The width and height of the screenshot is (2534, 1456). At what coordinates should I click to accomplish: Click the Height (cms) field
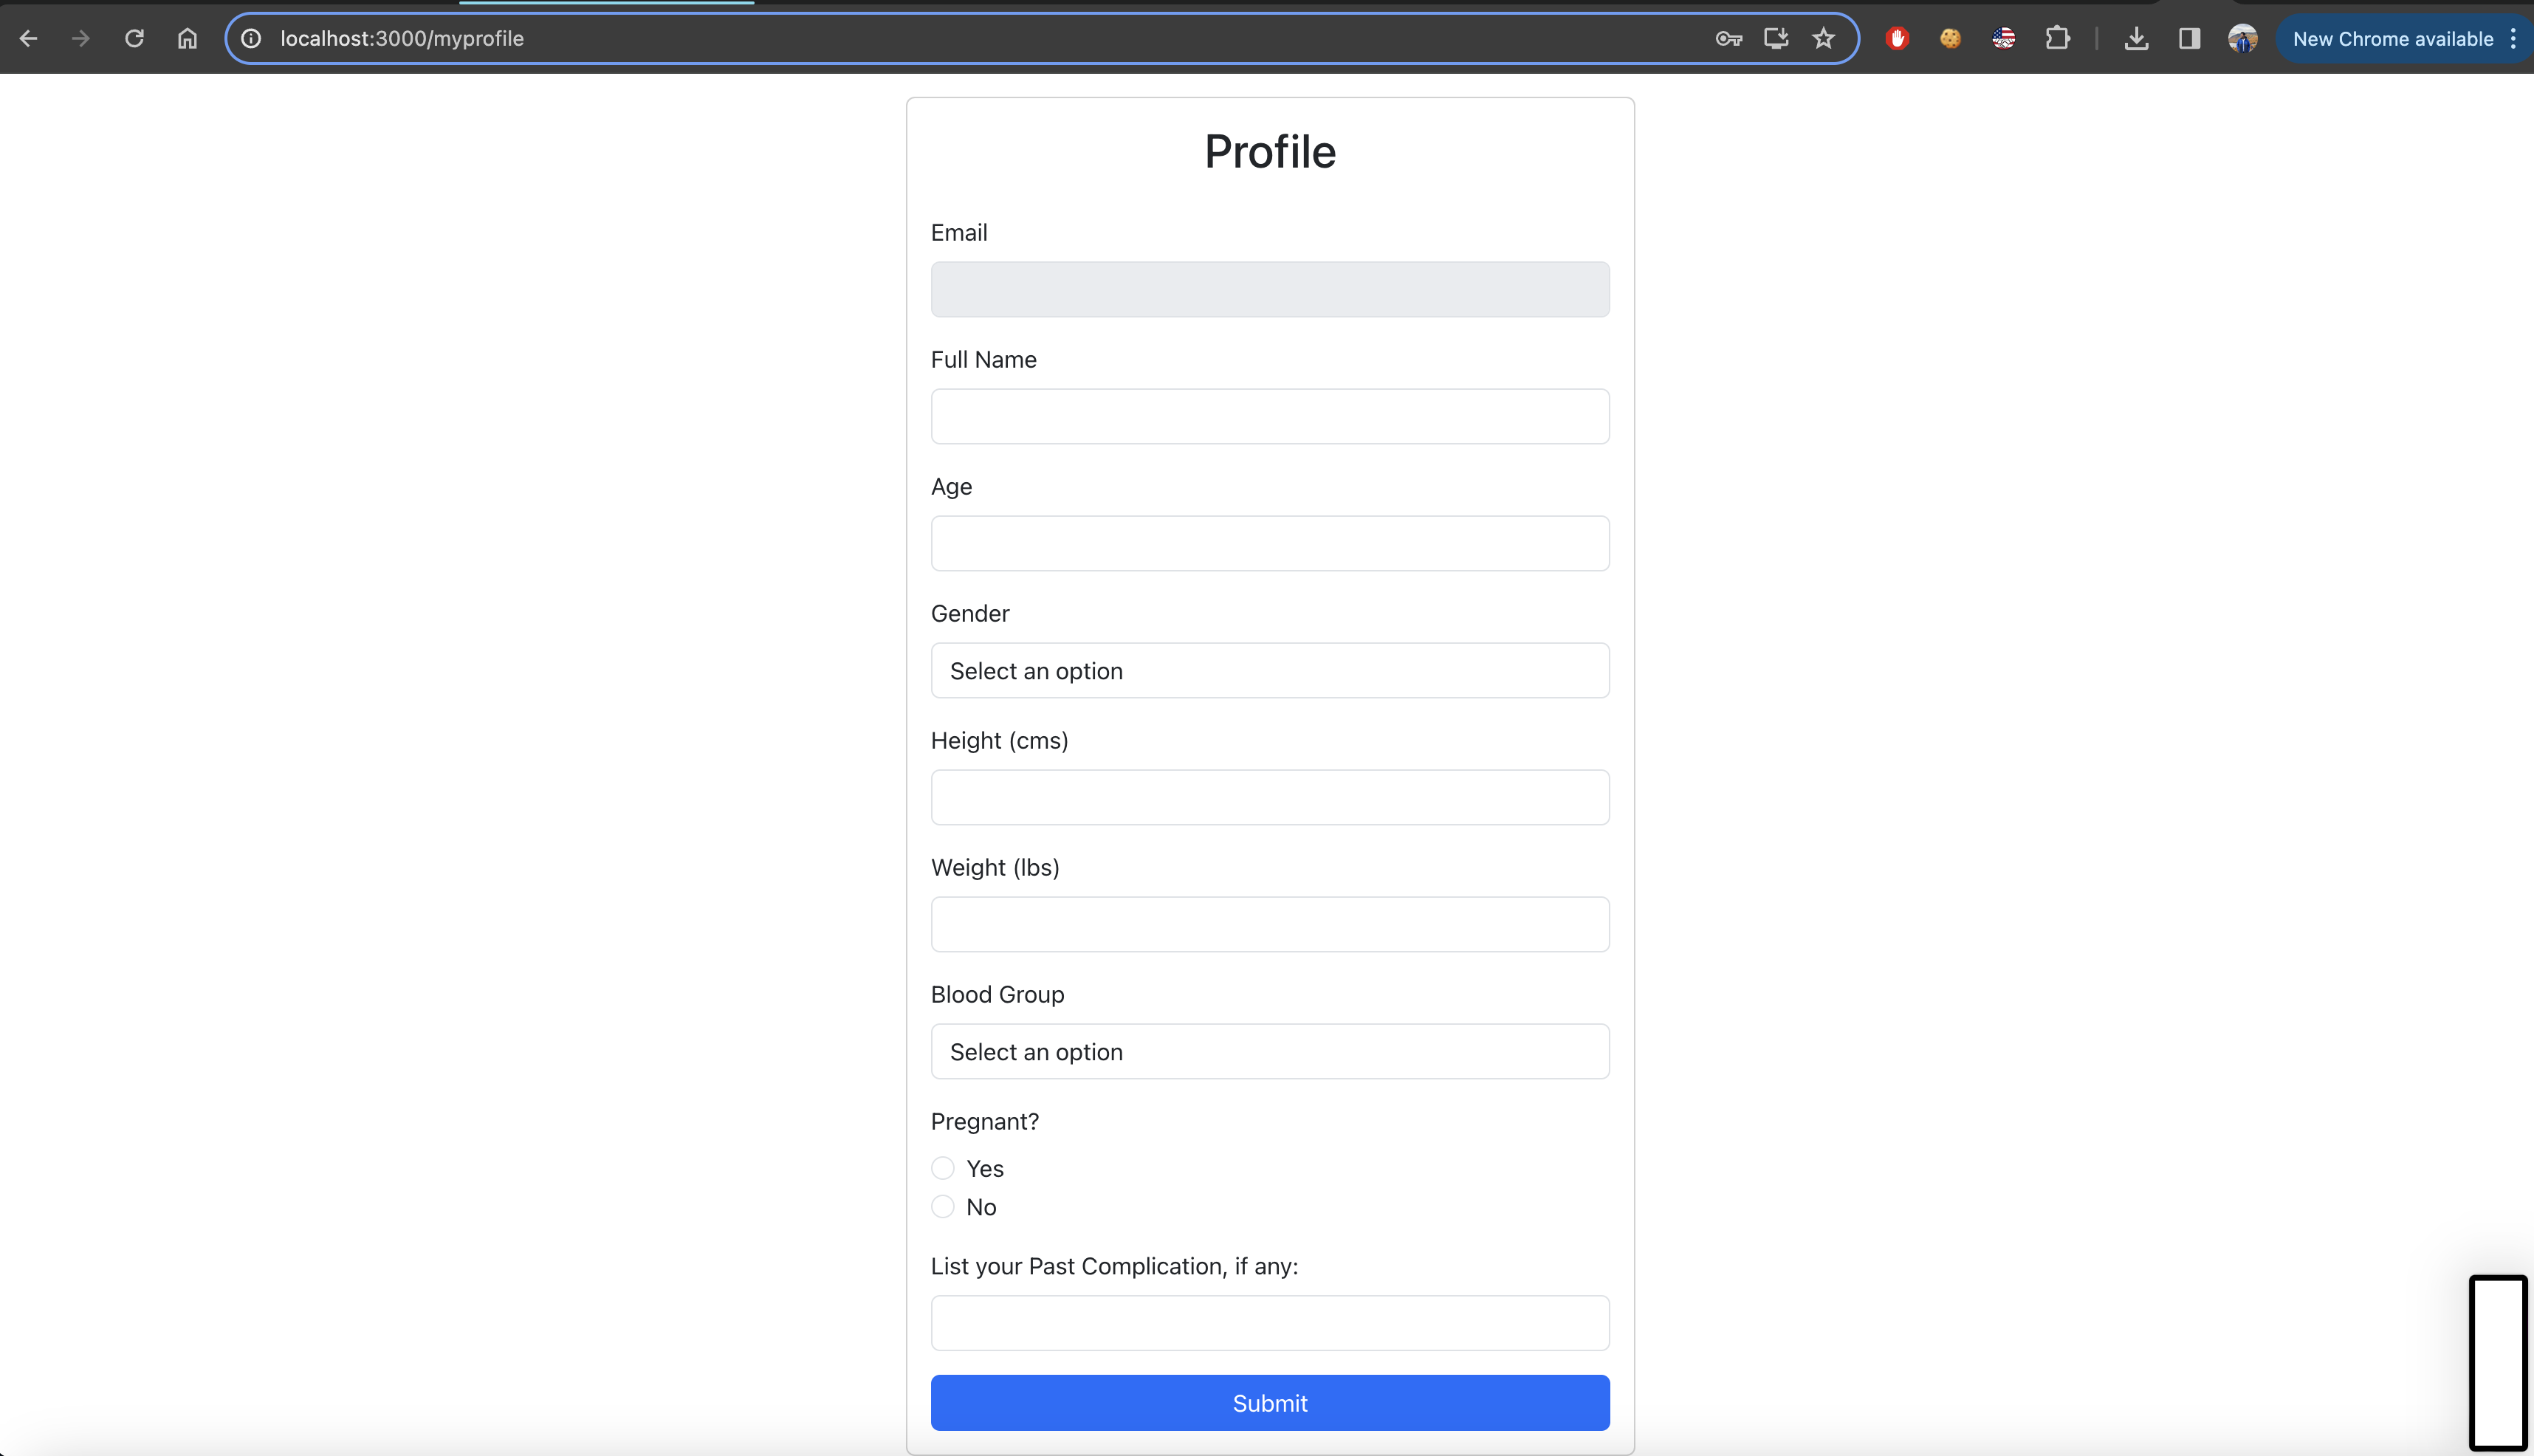tap(1269, 798)
